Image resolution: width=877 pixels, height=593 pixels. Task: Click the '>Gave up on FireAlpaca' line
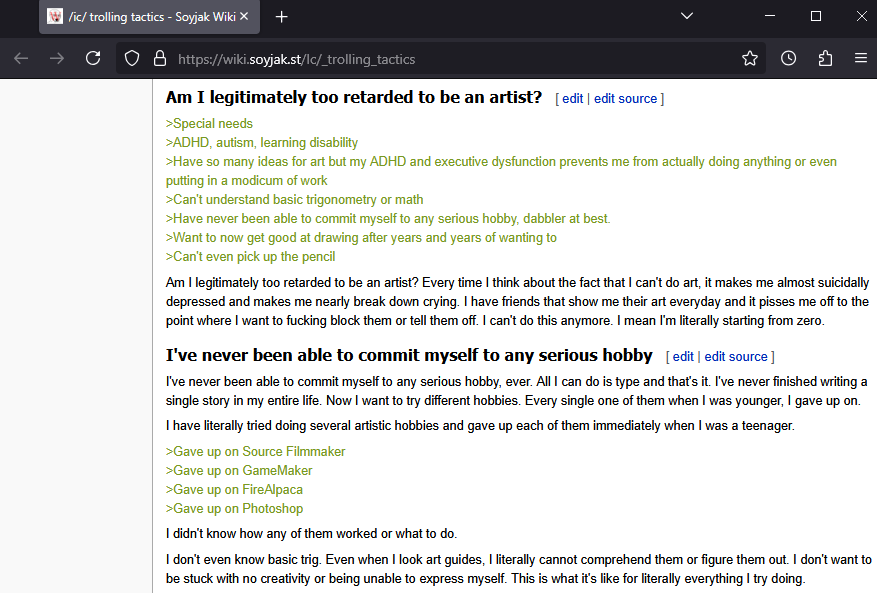pyautogui.click(x=234, y=490)
